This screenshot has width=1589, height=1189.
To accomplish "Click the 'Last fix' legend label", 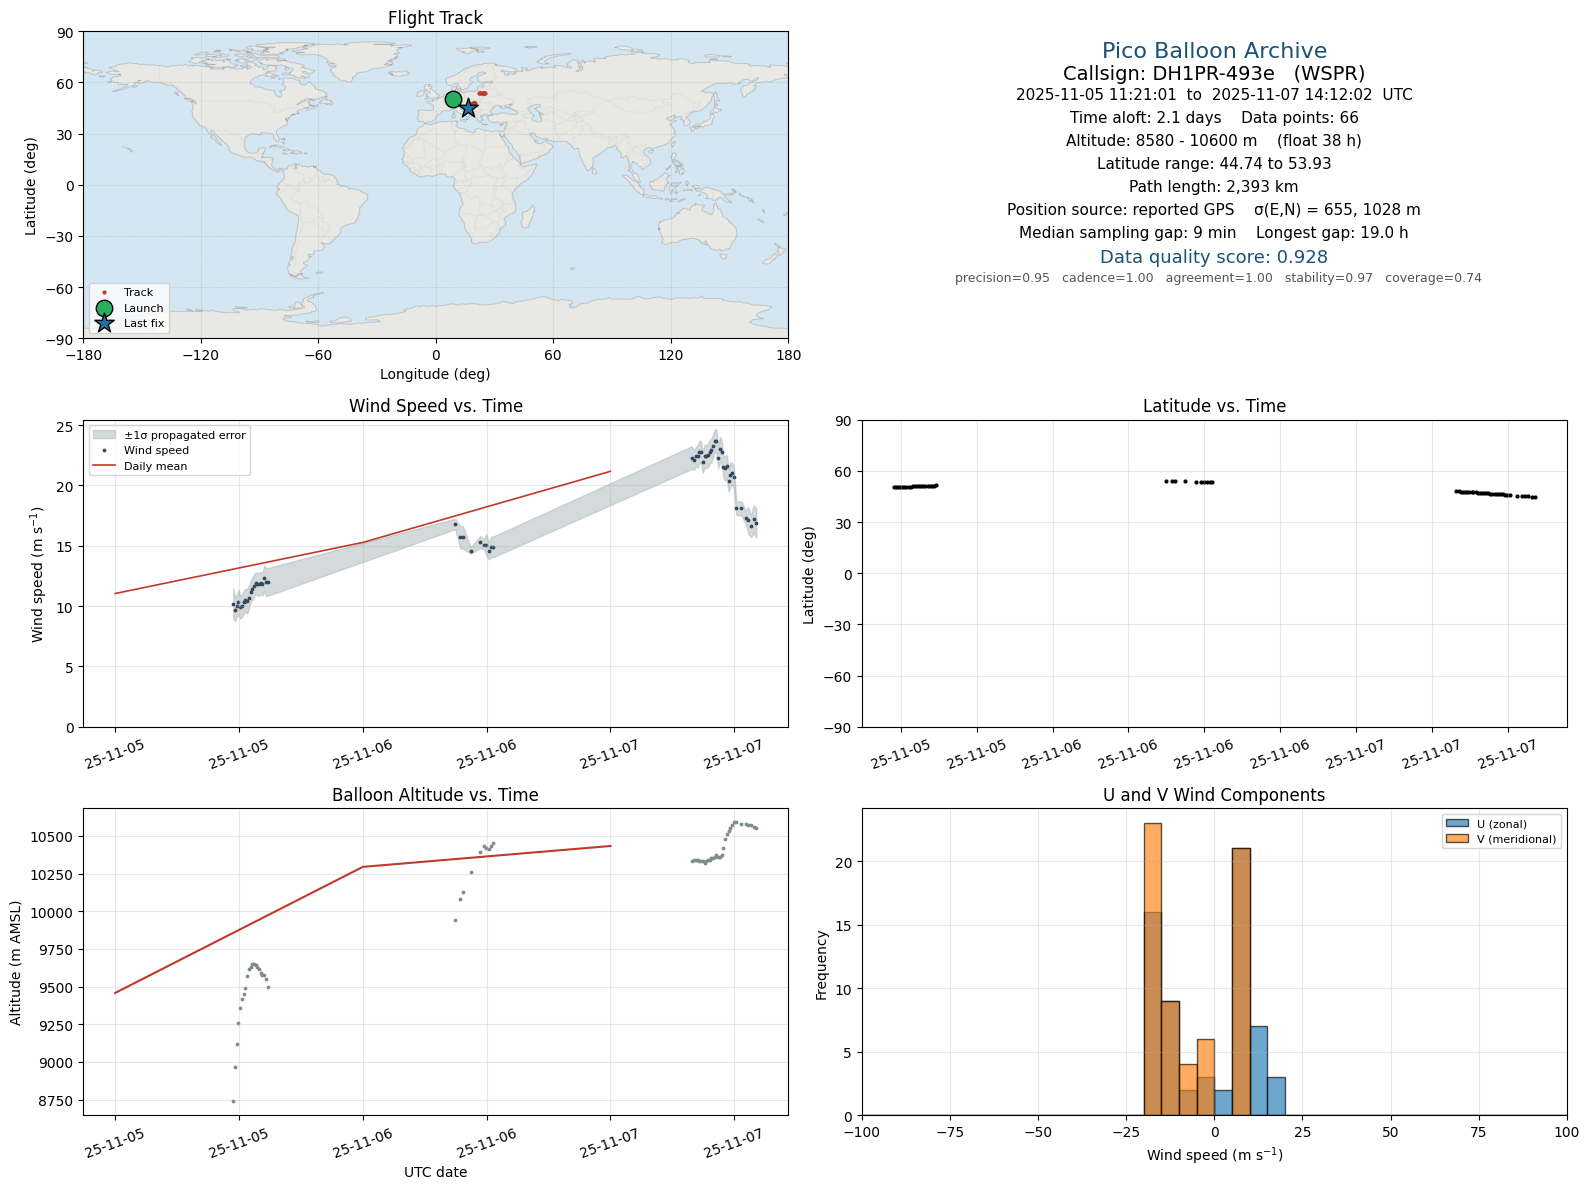I will [144, 324].
